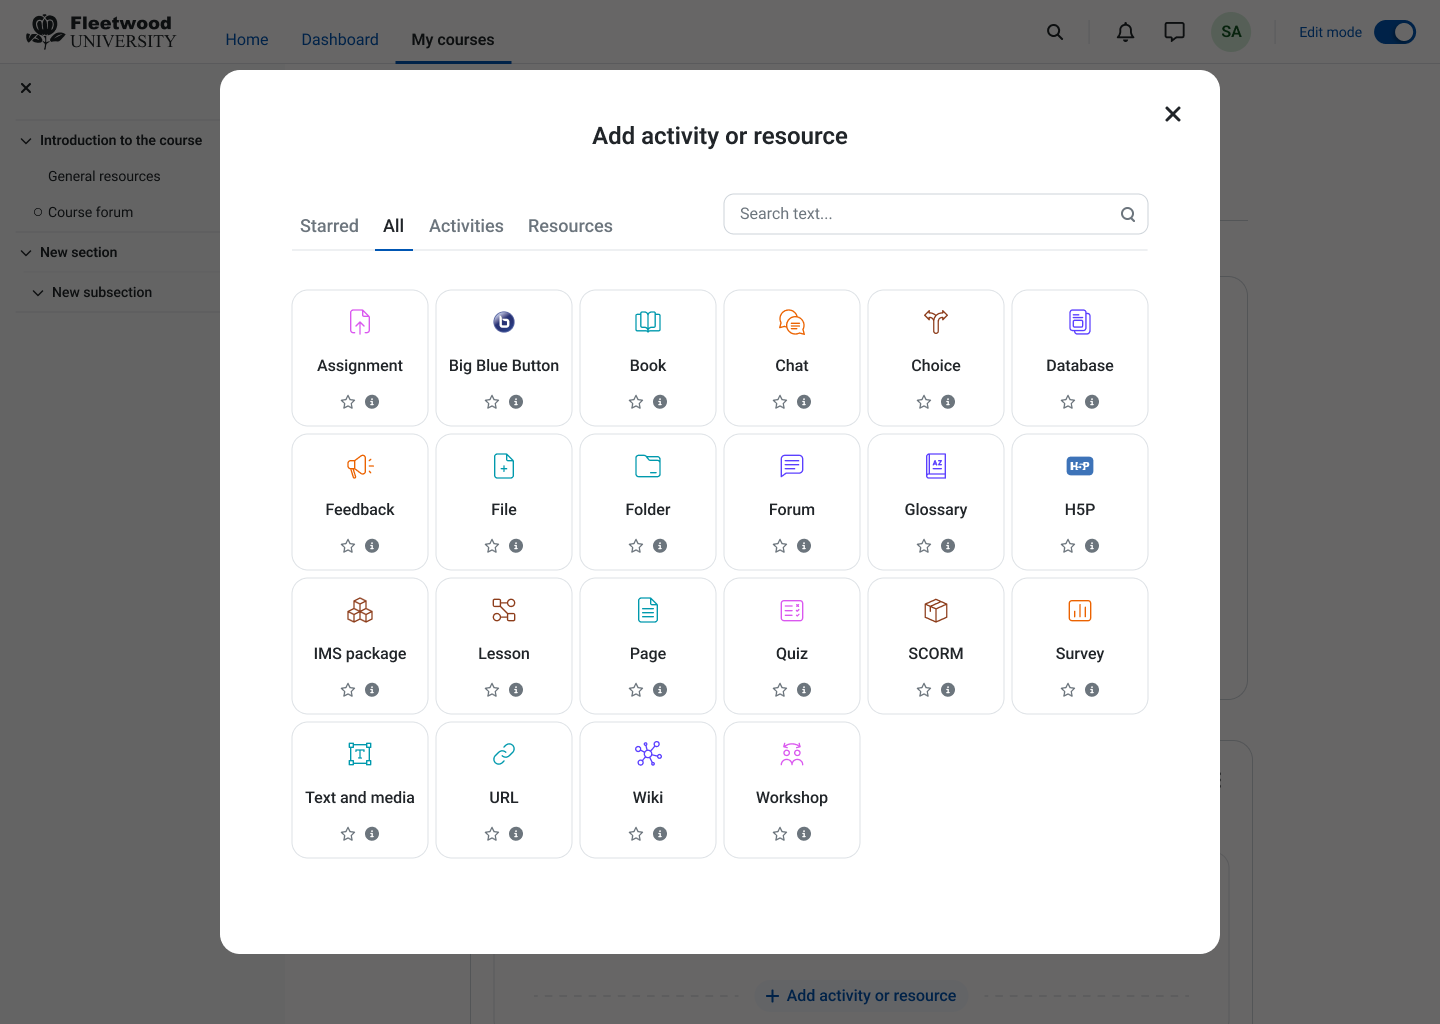The height and width of the screenshot is (1024, 1440).
Task: Open the Resources tab
Action: [570, 226]
